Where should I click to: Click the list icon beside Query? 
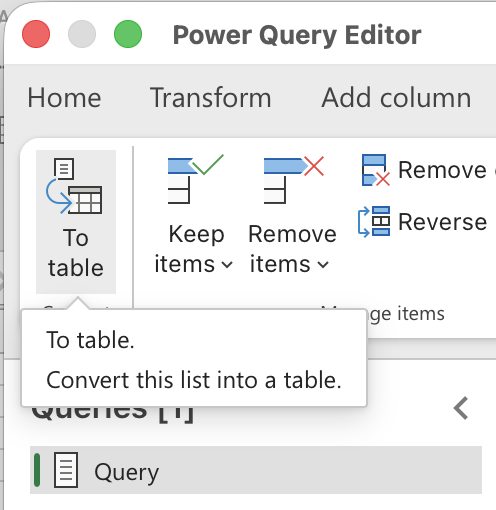pyautogui.click(x=66, y=470)
